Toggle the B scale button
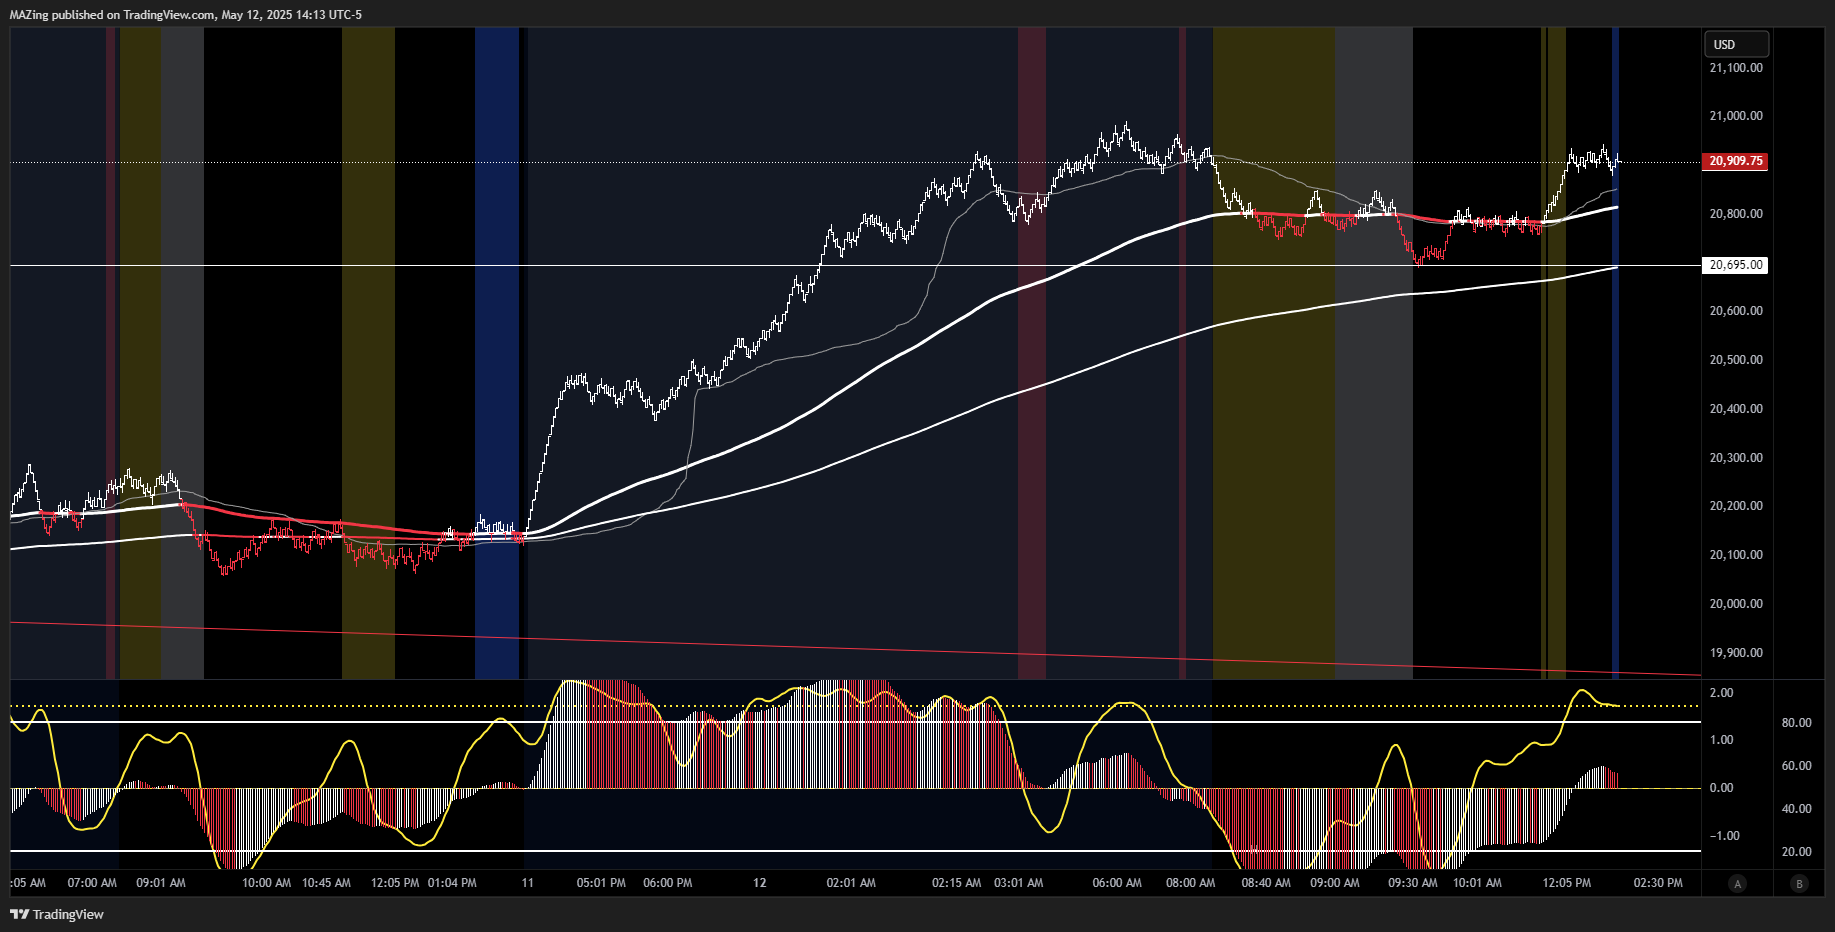The image size is (1835, 932). pos(1800,883)
